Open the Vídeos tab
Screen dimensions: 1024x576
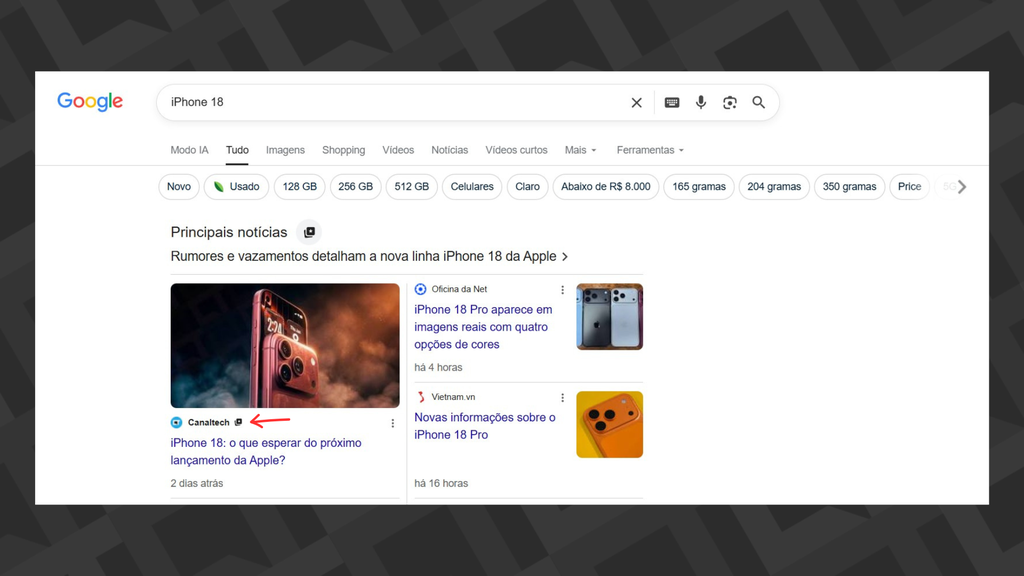pos(398,150)
